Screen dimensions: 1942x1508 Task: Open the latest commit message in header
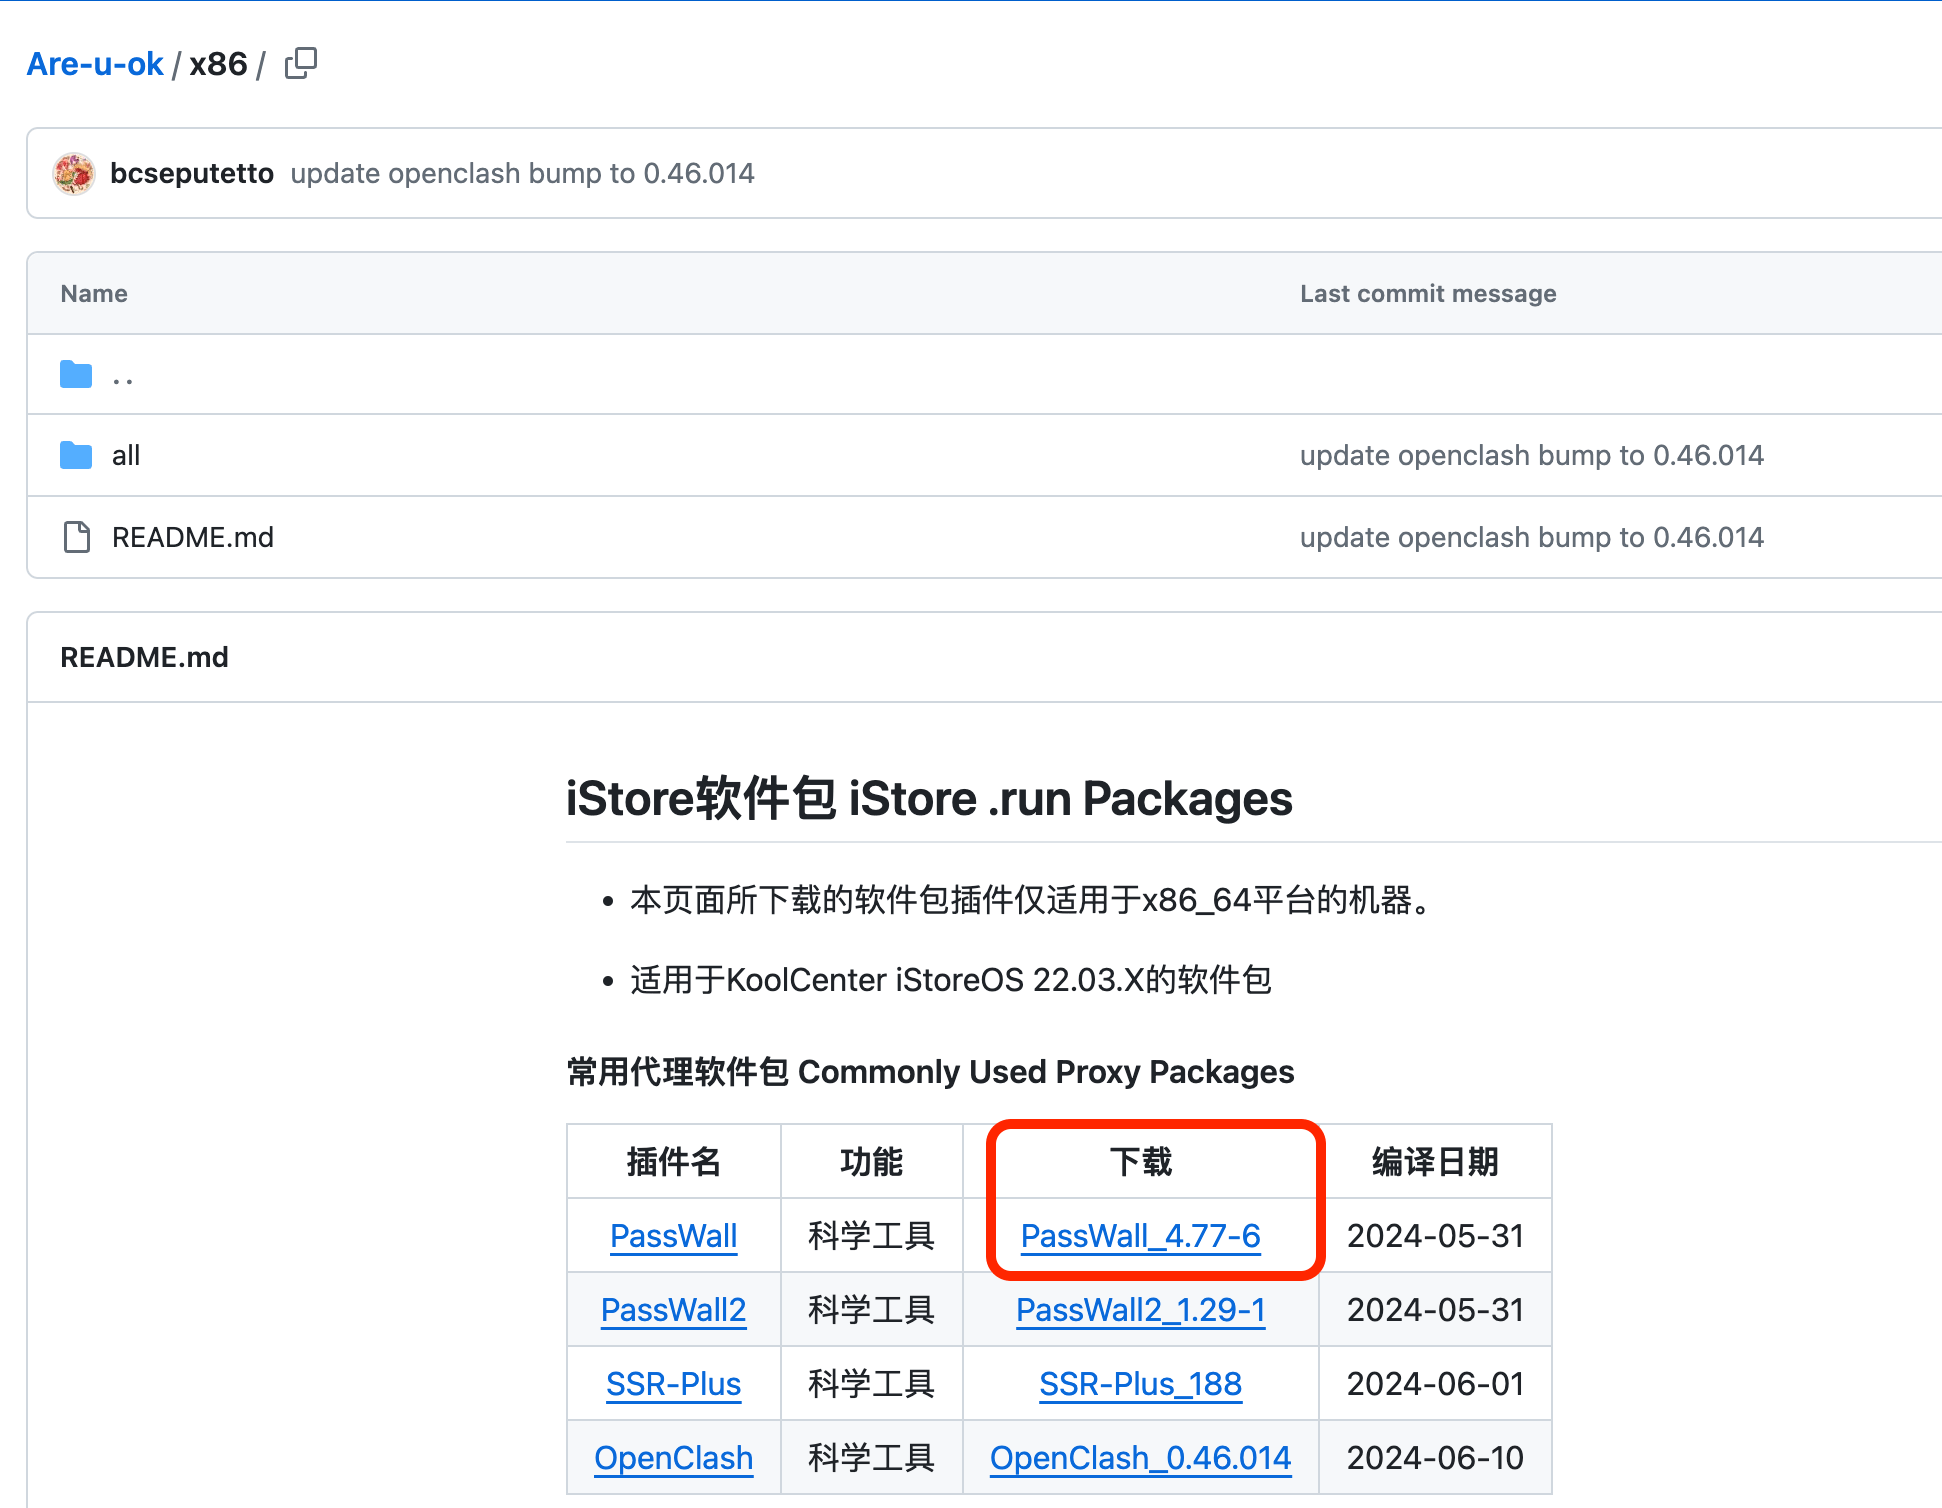pos(522,173)
